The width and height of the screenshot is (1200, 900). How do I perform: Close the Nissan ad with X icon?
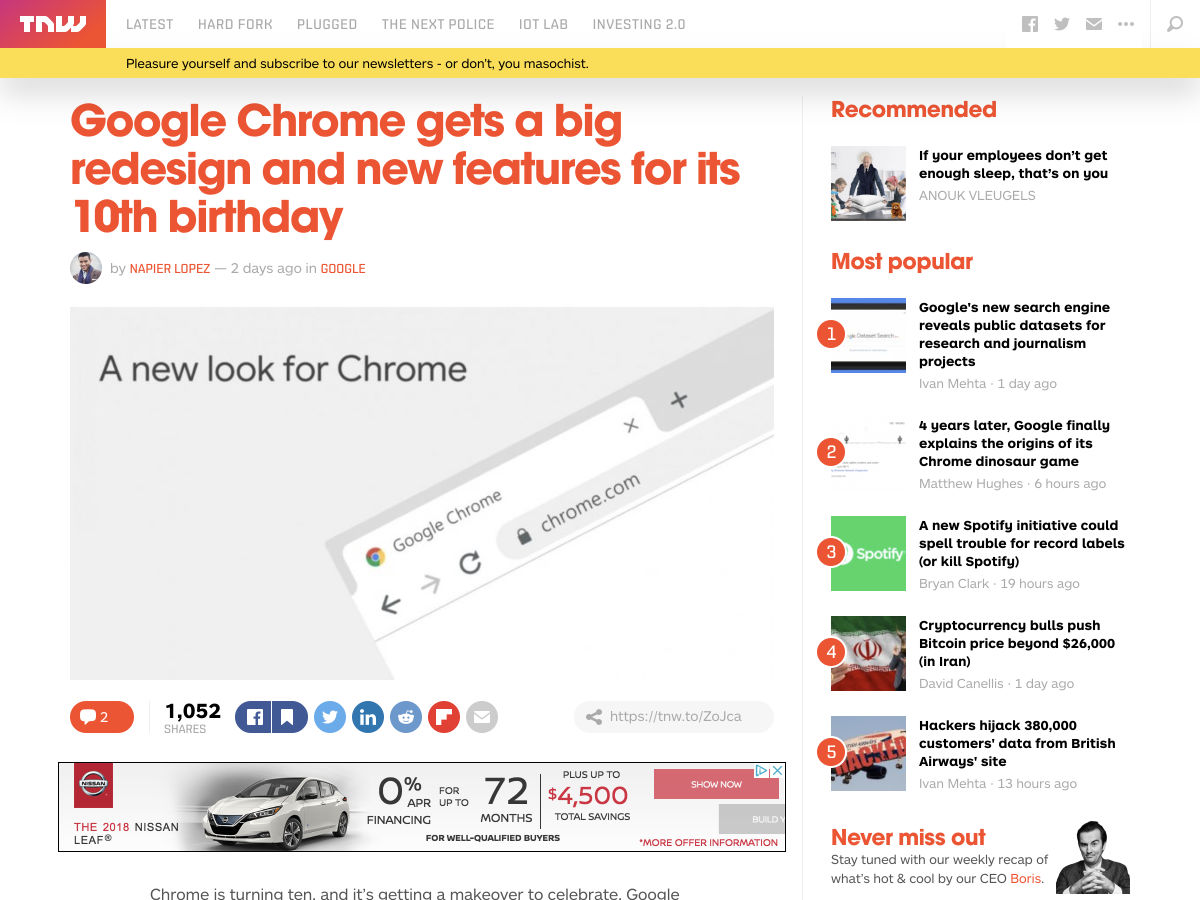[x=776, y=771]
